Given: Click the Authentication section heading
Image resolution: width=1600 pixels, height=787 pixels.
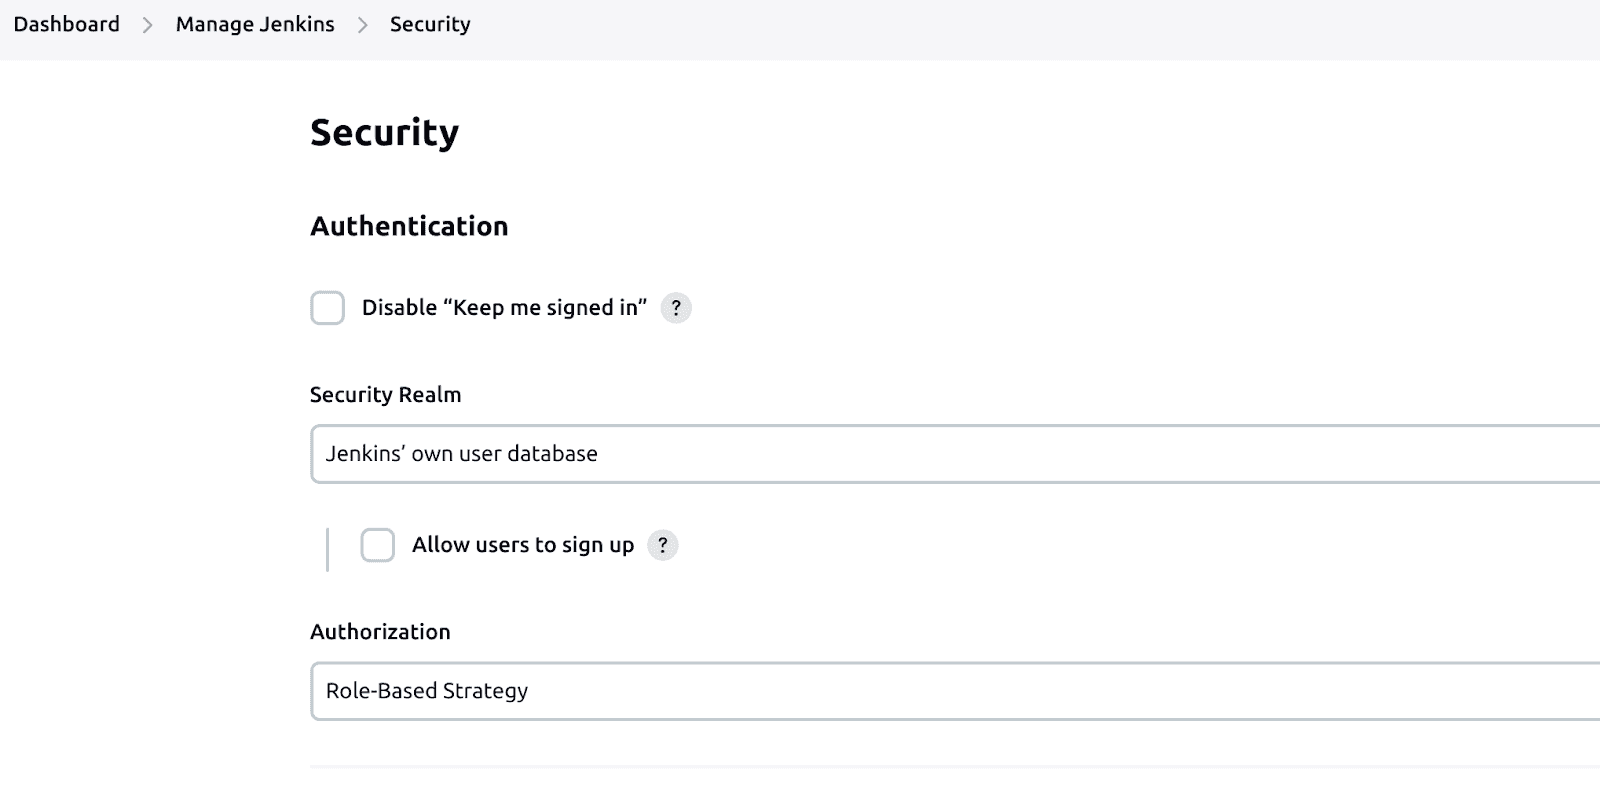Looking at the screenshot, I should click(409, 226).
